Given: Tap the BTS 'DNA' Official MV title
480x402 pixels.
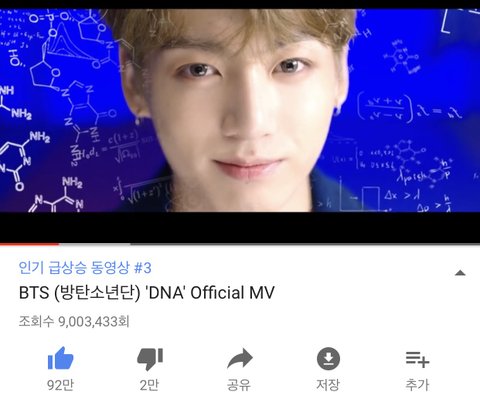Looking at the screenshot, I should [x=147, y=293].
